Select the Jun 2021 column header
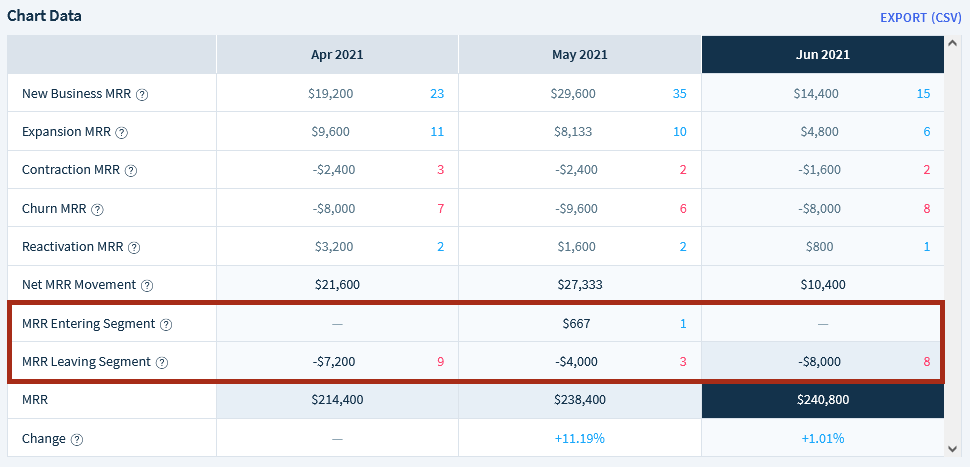The image size is (970, 467). (823, 54)
